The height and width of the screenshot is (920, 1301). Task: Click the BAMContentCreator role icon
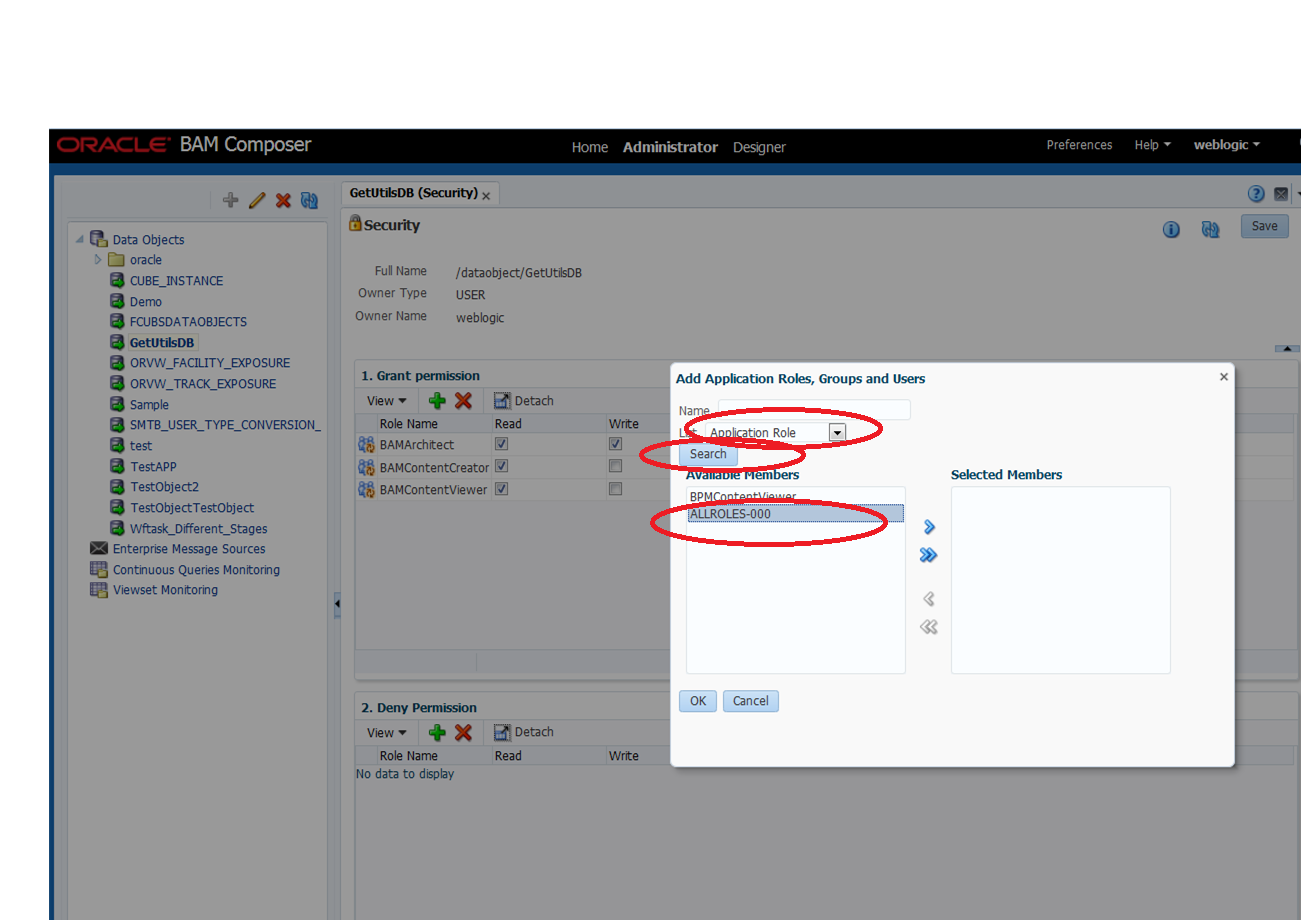click(x=366, y=467)
